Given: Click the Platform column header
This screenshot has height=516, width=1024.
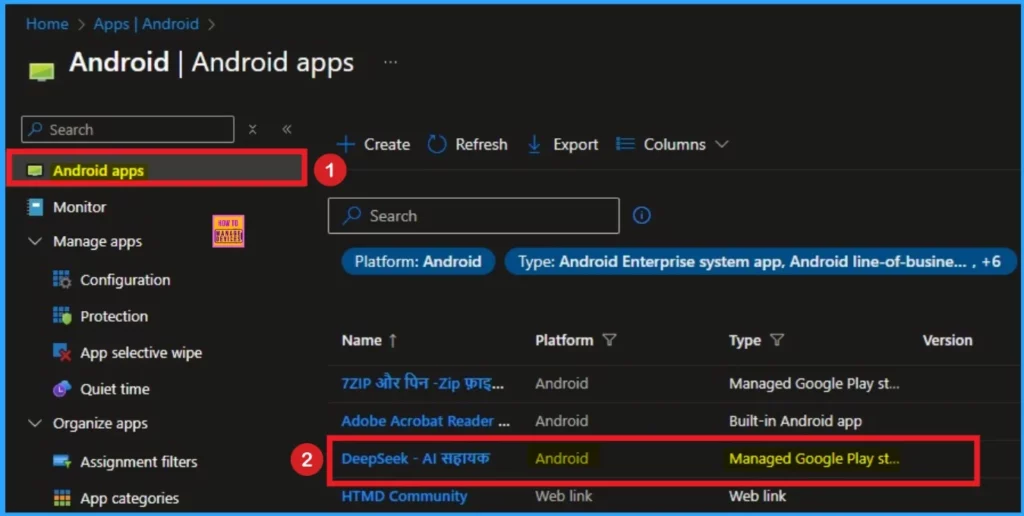Looking at the screenshot, I should coord(564,340).
